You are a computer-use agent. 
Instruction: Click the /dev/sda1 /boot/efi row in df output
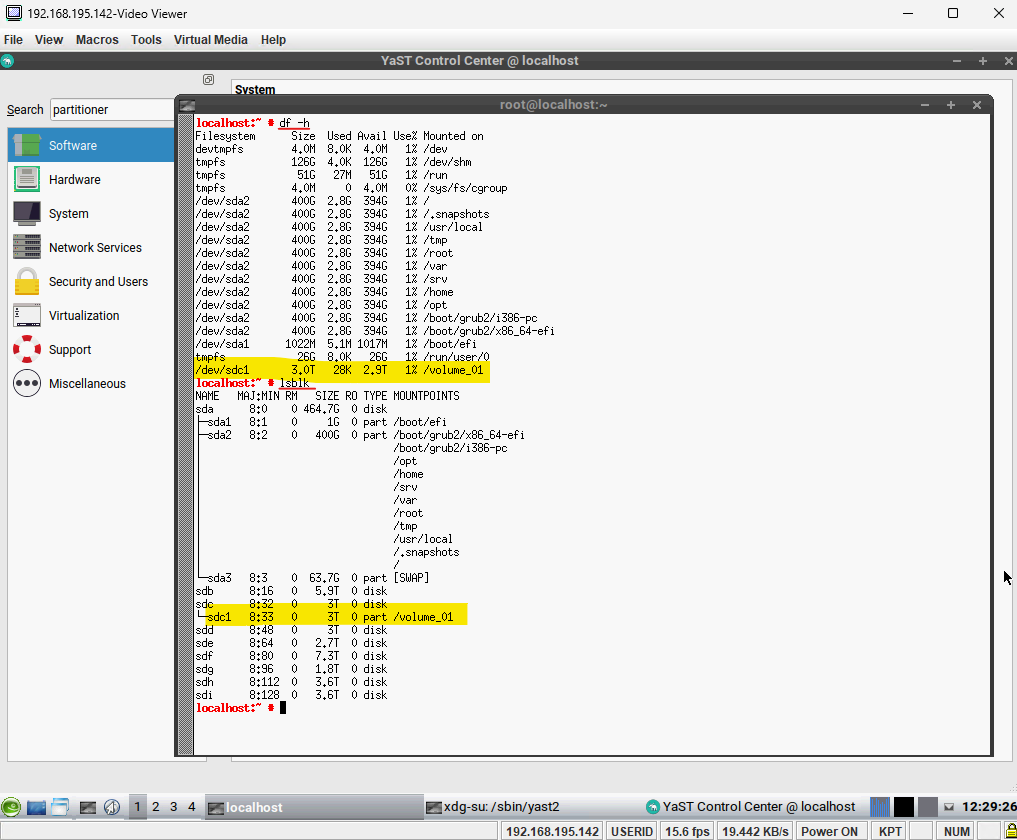[336, 344]
